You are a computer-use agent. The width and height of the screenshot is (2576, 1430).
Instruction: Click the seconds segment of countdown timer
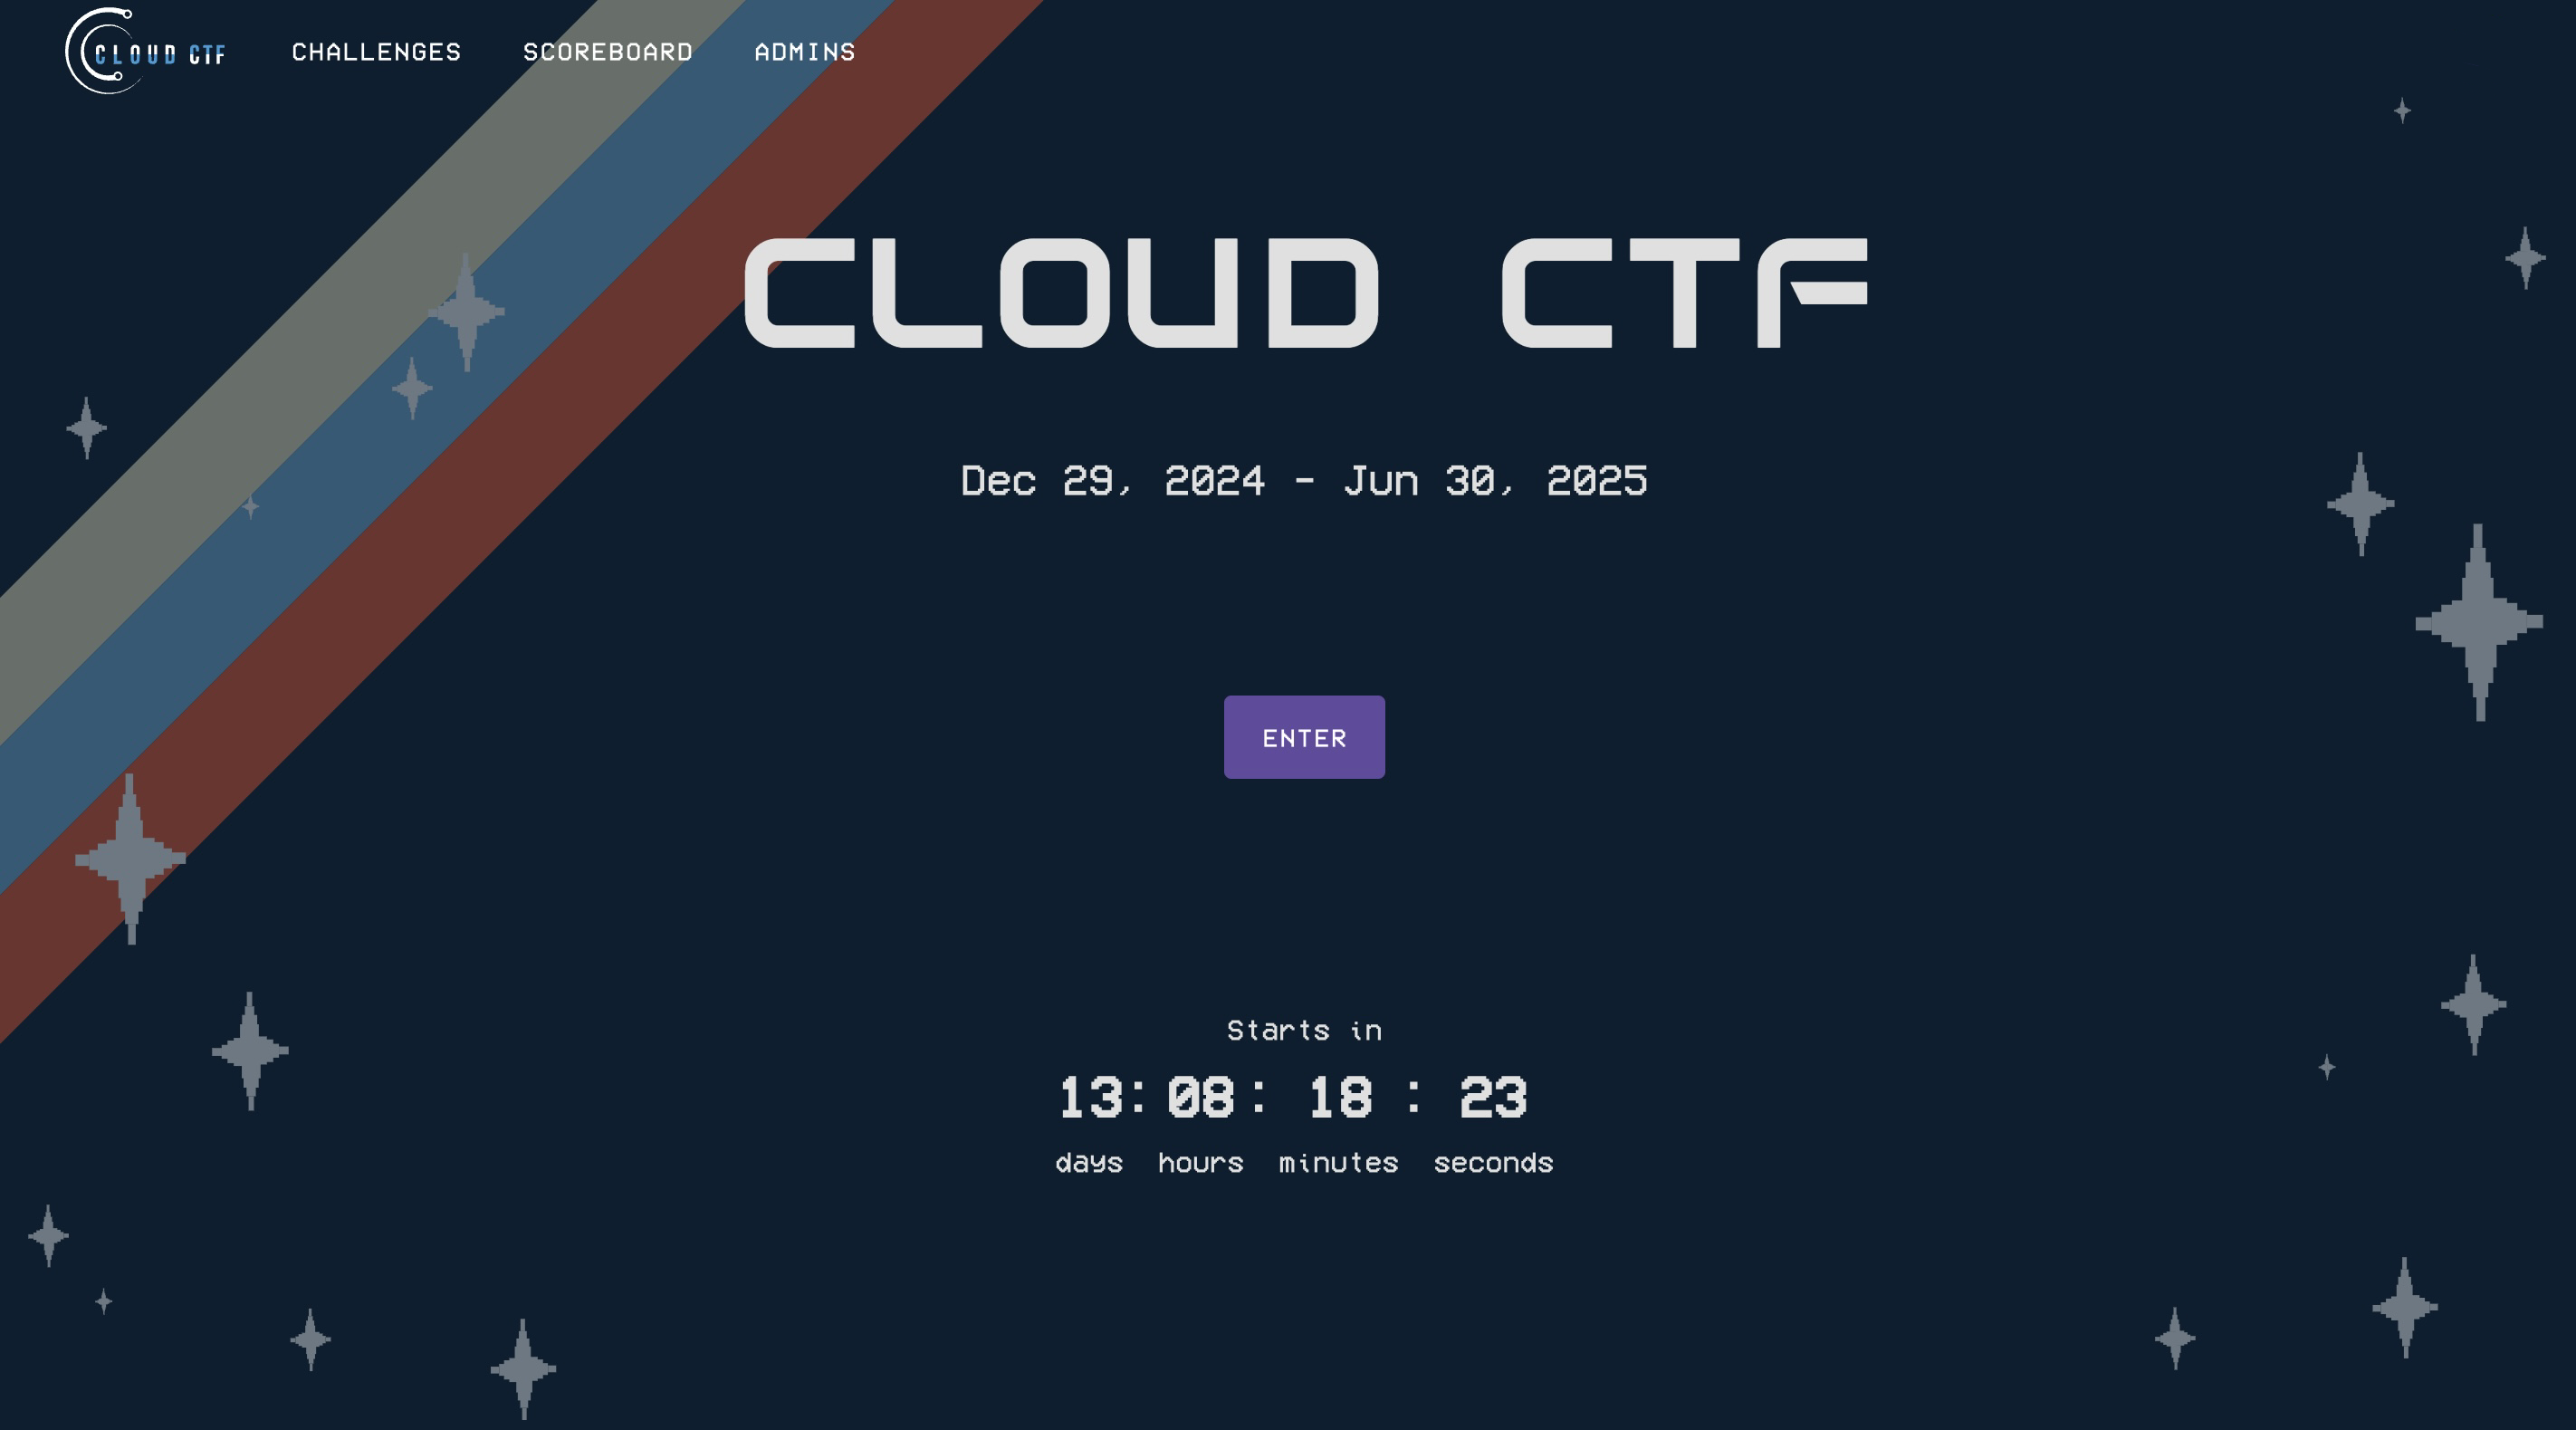1493,1094
